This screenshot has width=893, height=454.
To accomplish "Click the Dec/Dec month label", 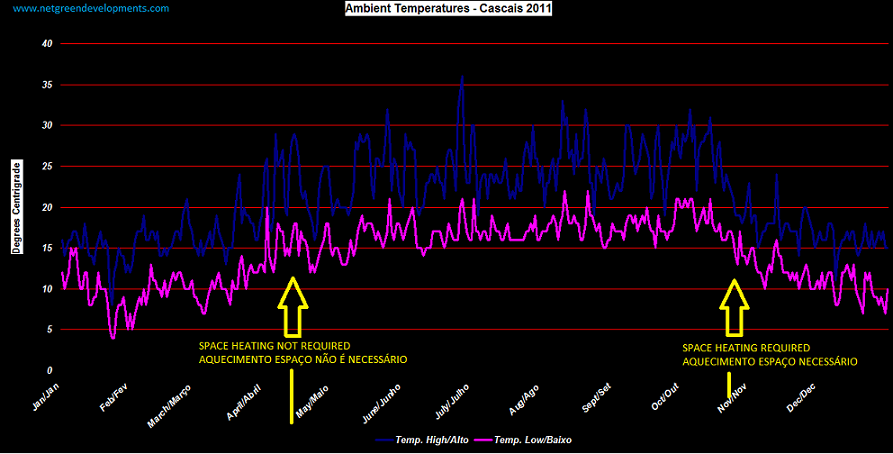I will [x=801, y=398].
